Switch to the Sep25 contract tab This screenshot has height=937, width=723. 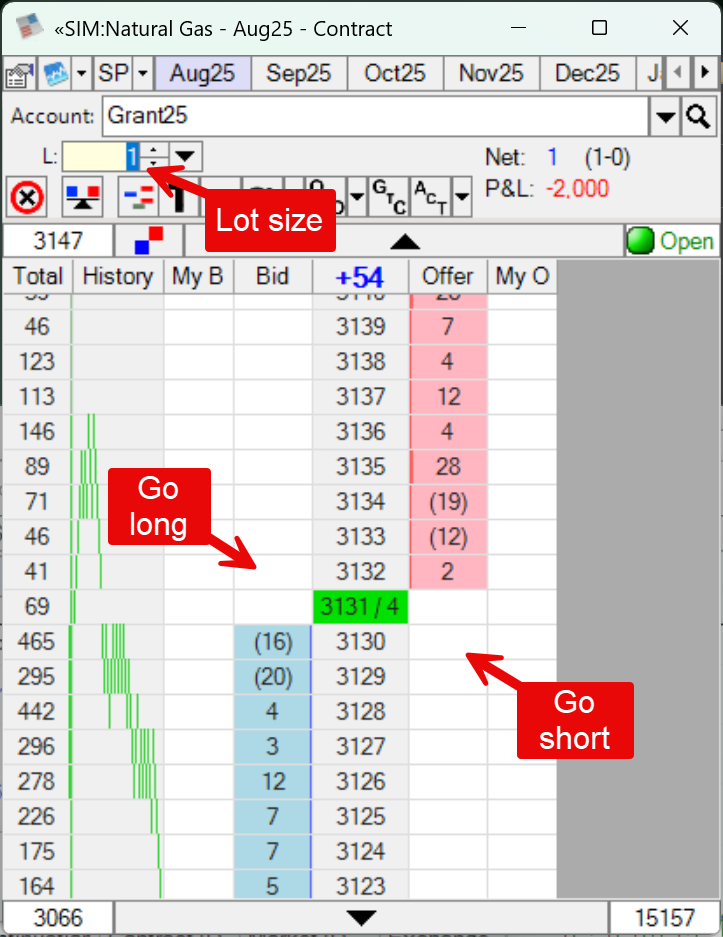(298, 74)
